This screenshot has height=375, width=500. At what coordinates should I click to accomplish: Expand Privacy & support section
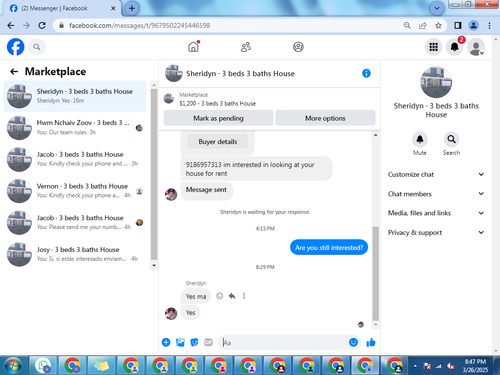tap(436, 232)
